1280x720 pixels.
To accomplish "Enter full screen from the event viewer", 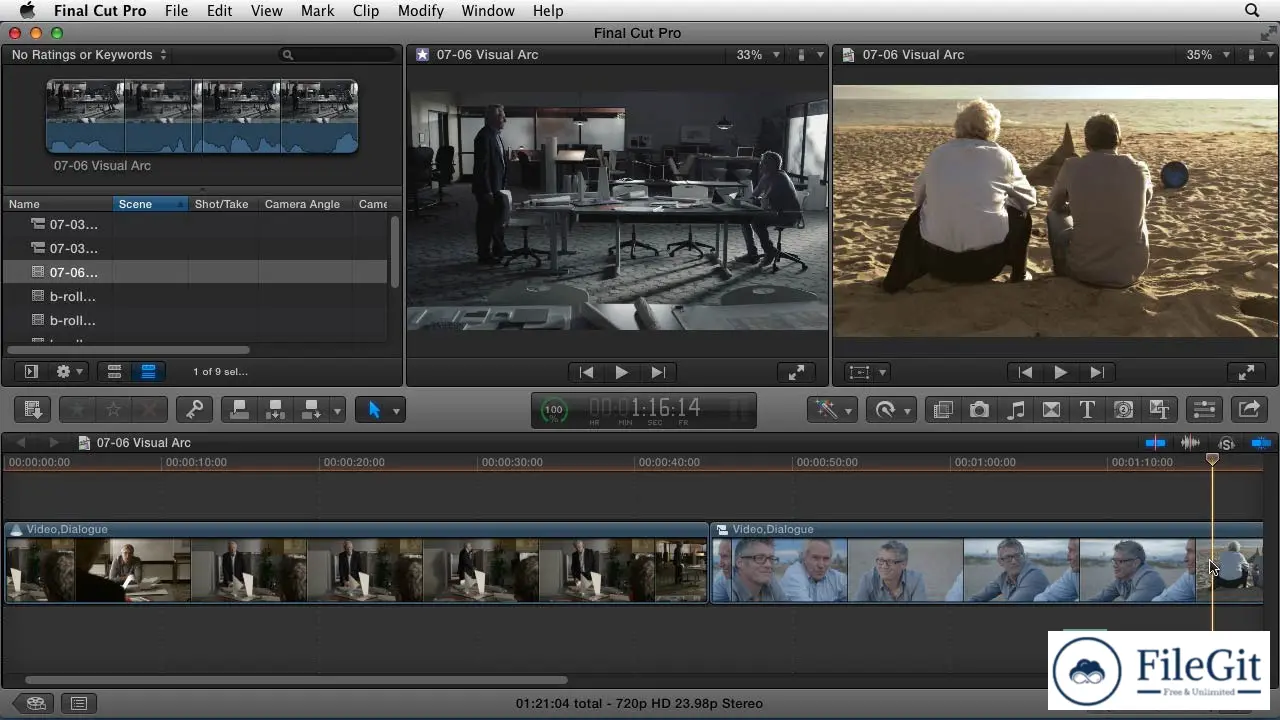I will (x=796, y=372).
